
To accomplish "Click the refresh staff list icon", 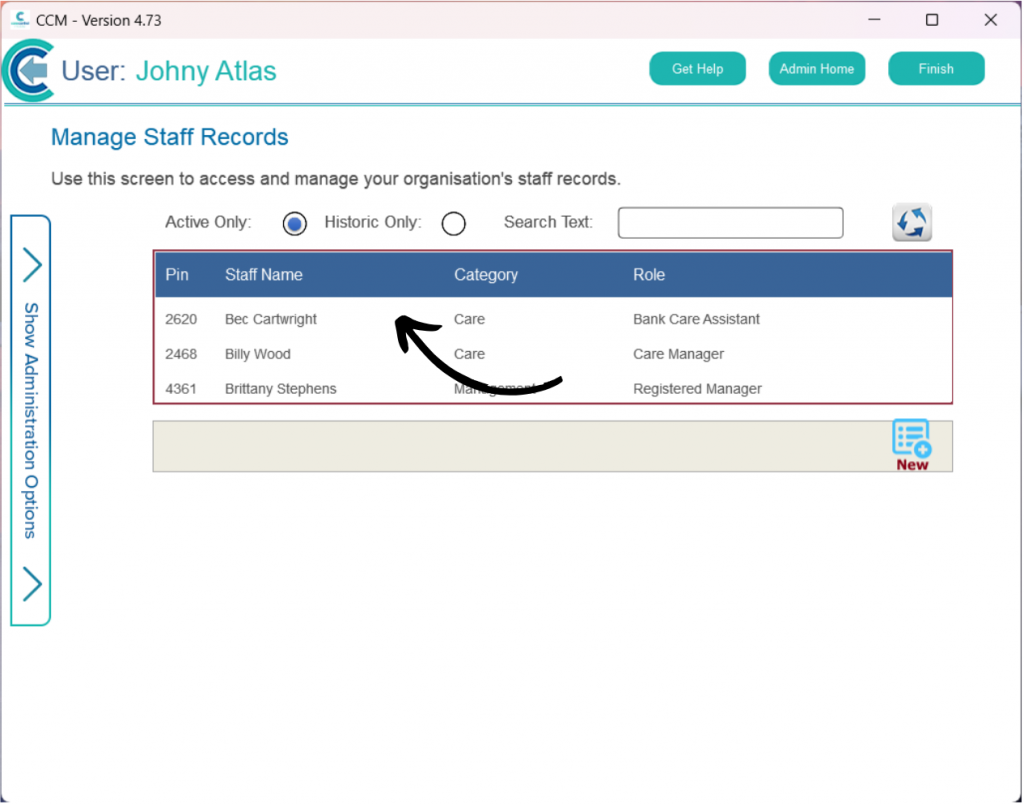I will click(912, 223).
